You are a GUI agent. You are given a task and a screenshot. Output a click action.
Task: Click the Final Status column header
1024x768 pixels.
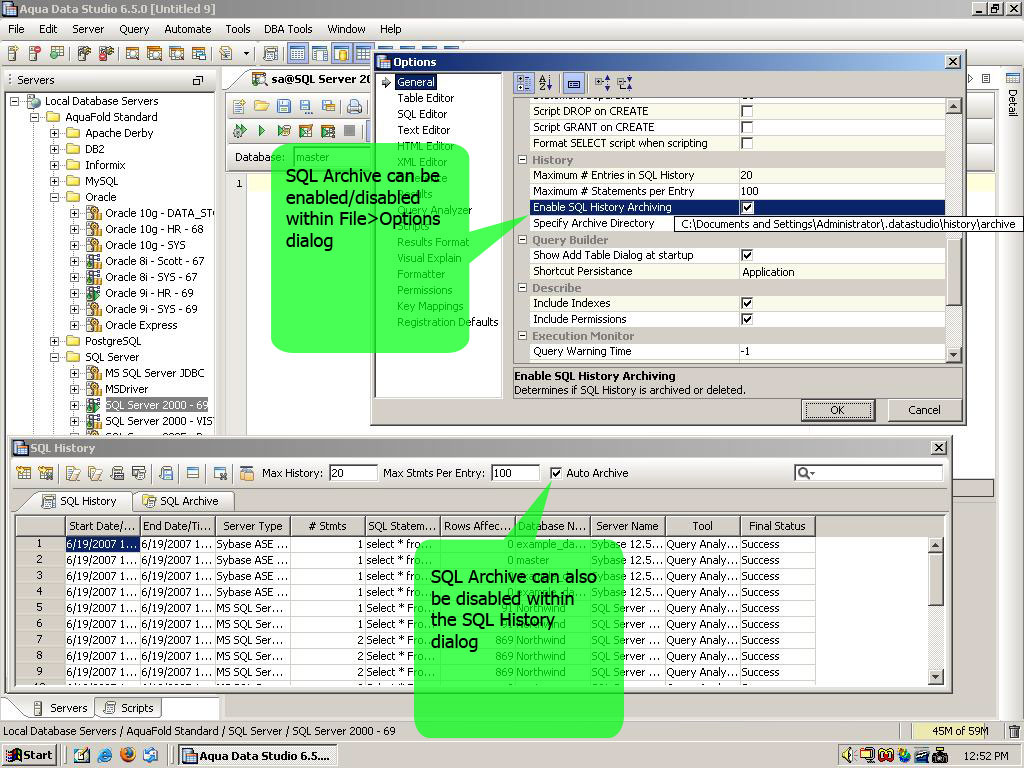777,526
